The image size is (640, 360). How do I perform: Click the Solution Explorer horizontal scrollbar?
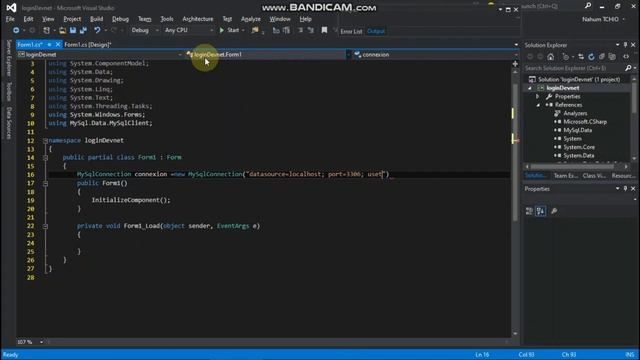point(571,167)
